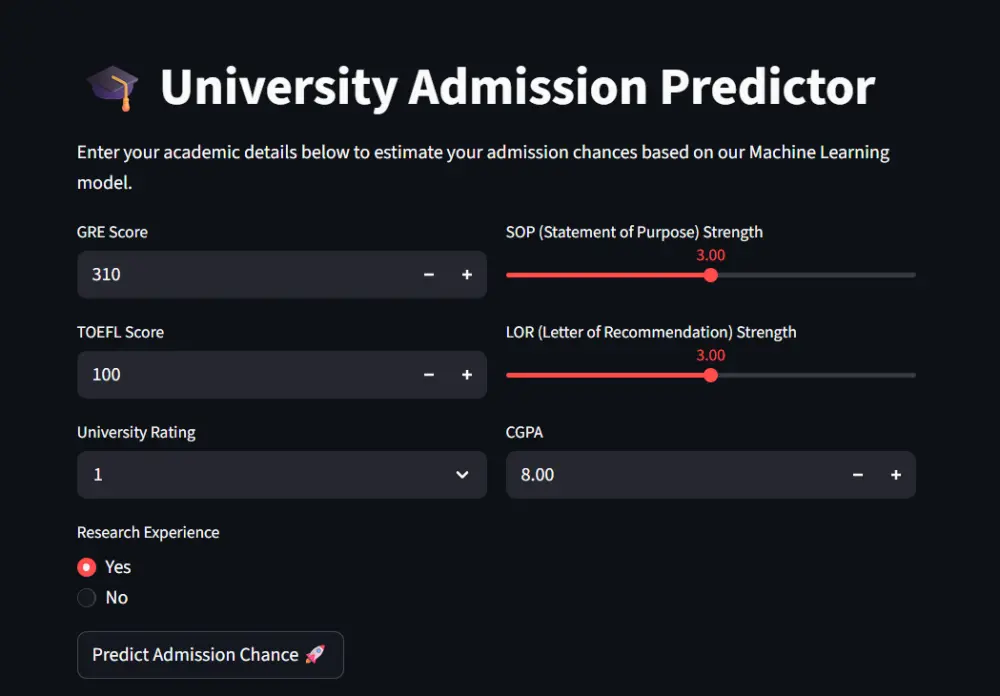The height and width of the screenshot is (696, 1000).
Task: Click the graduation cap emoji in title
Action: (111, 88)
